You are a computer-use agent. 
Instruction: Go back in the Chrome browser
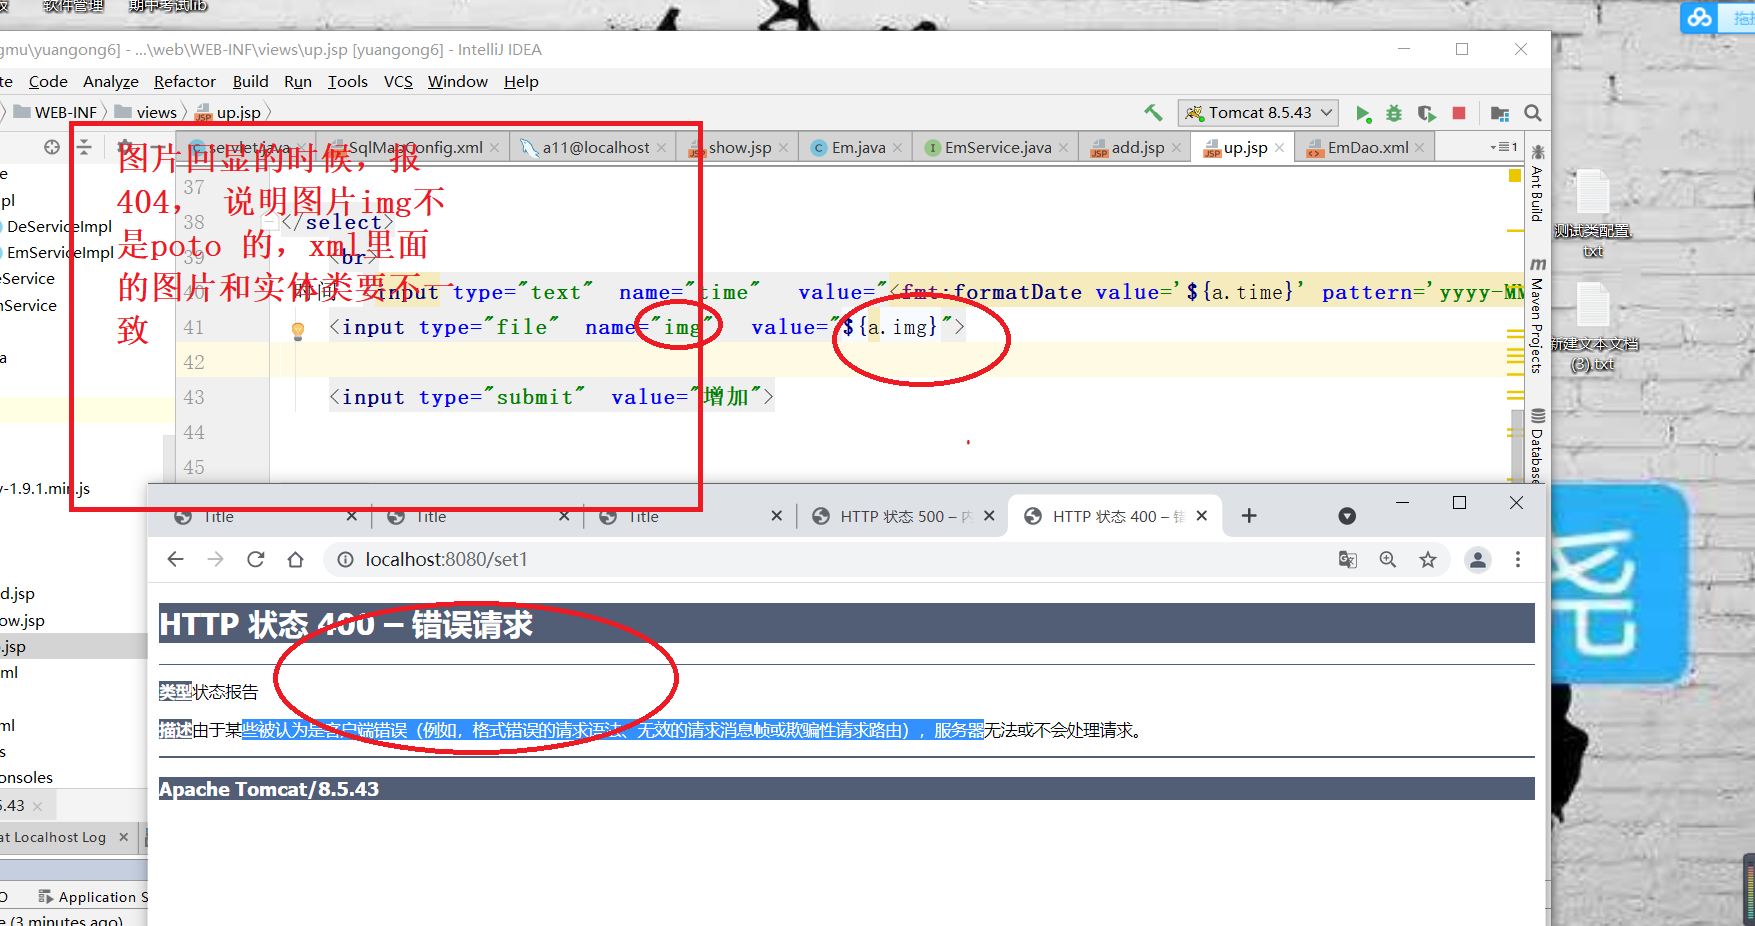click(x=176, y=559)
